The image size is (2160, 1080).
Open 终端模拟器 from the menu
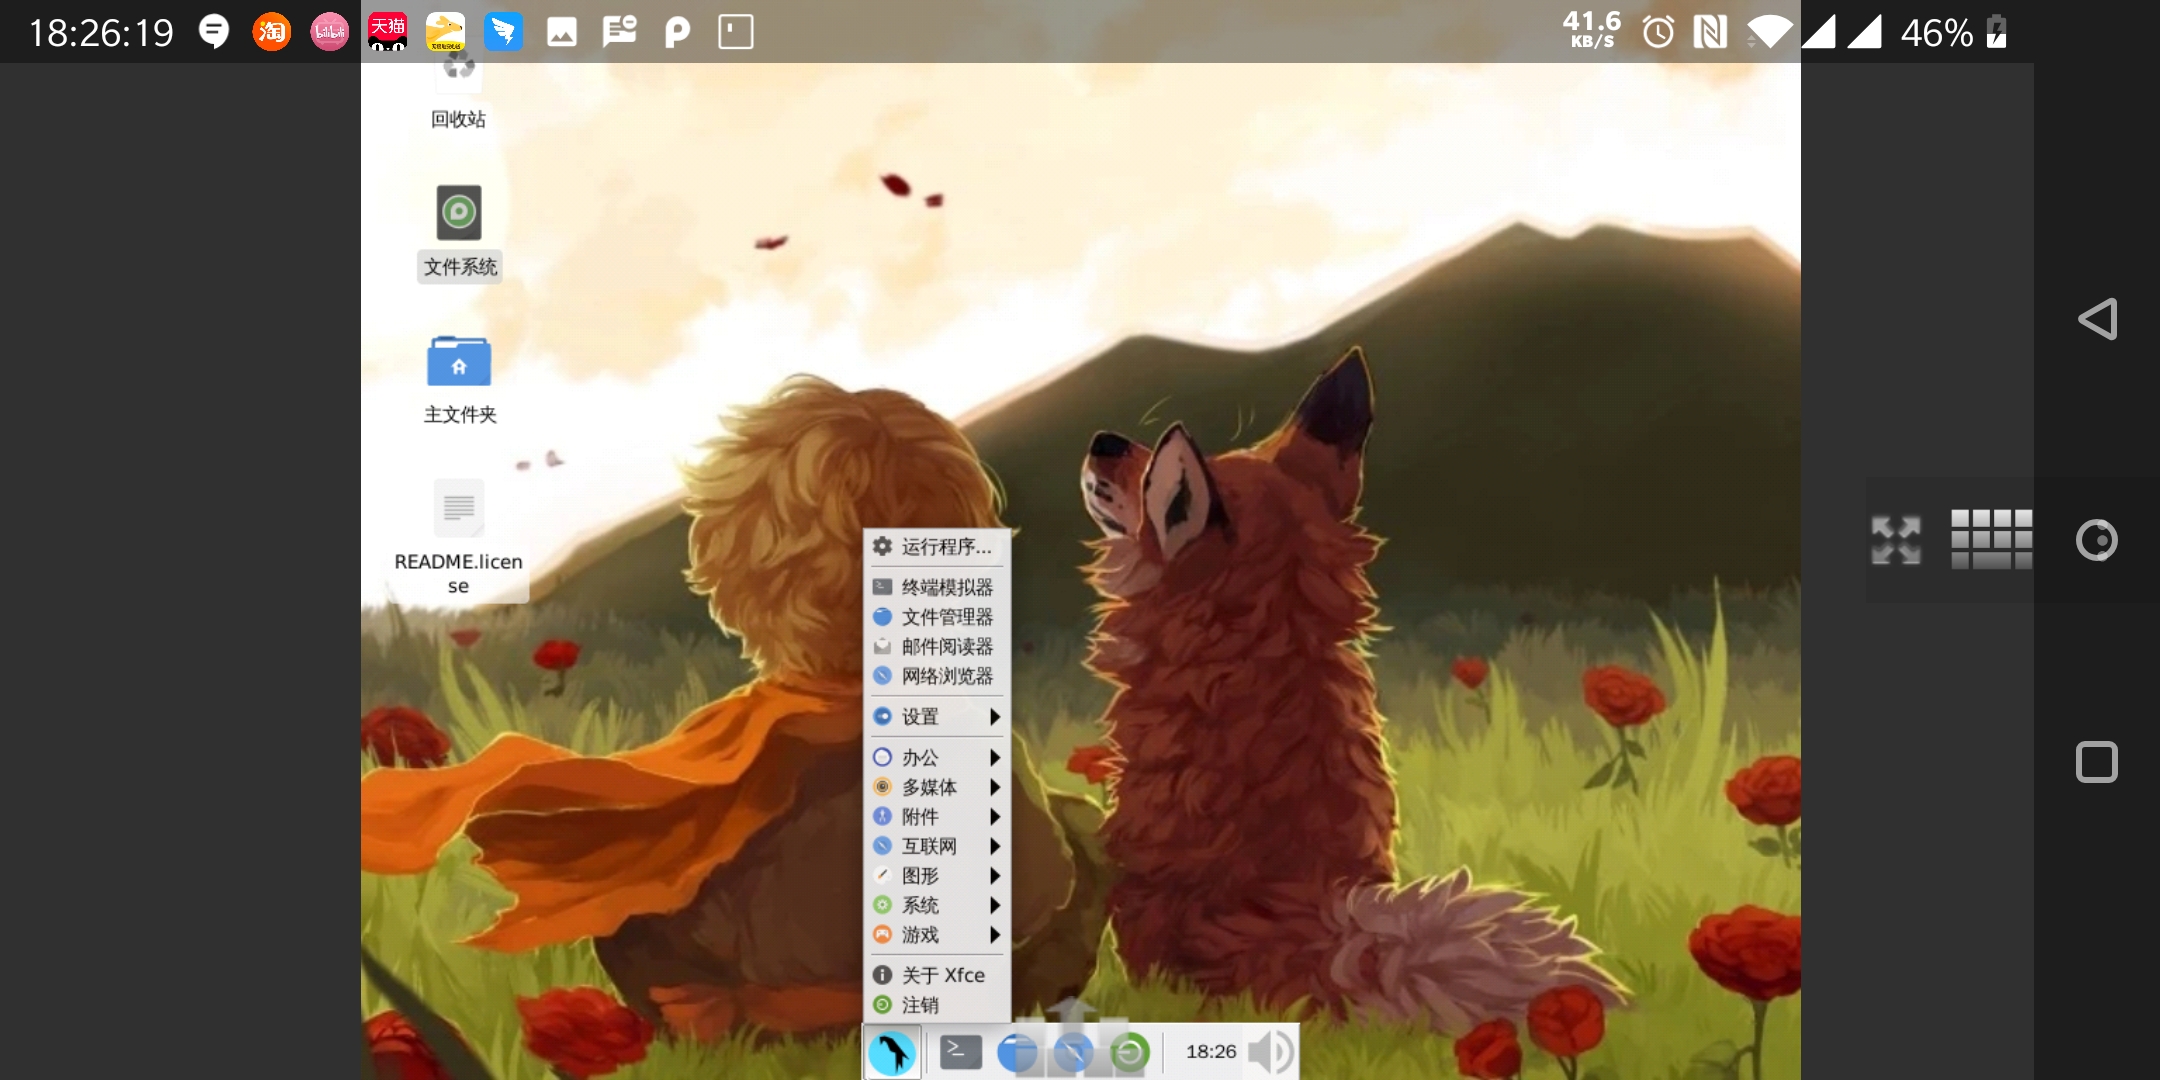[x=937, y=587]
